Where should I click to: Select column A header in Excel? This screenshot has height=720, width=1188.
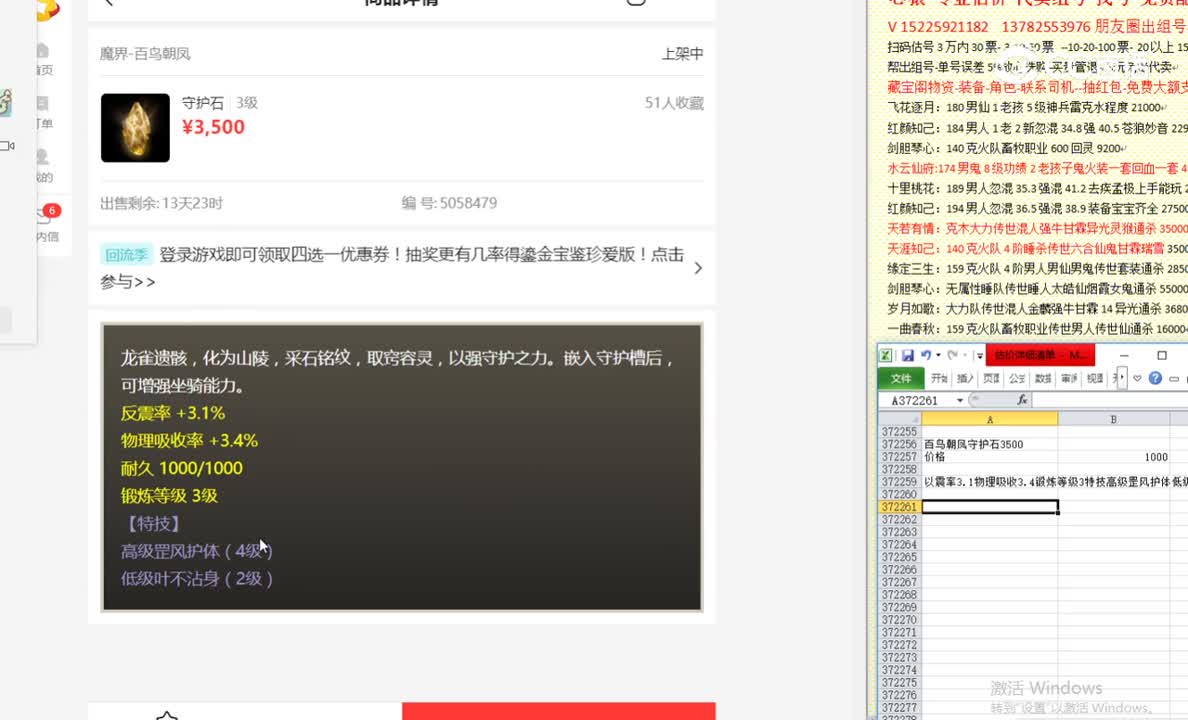tap(989, 419)
